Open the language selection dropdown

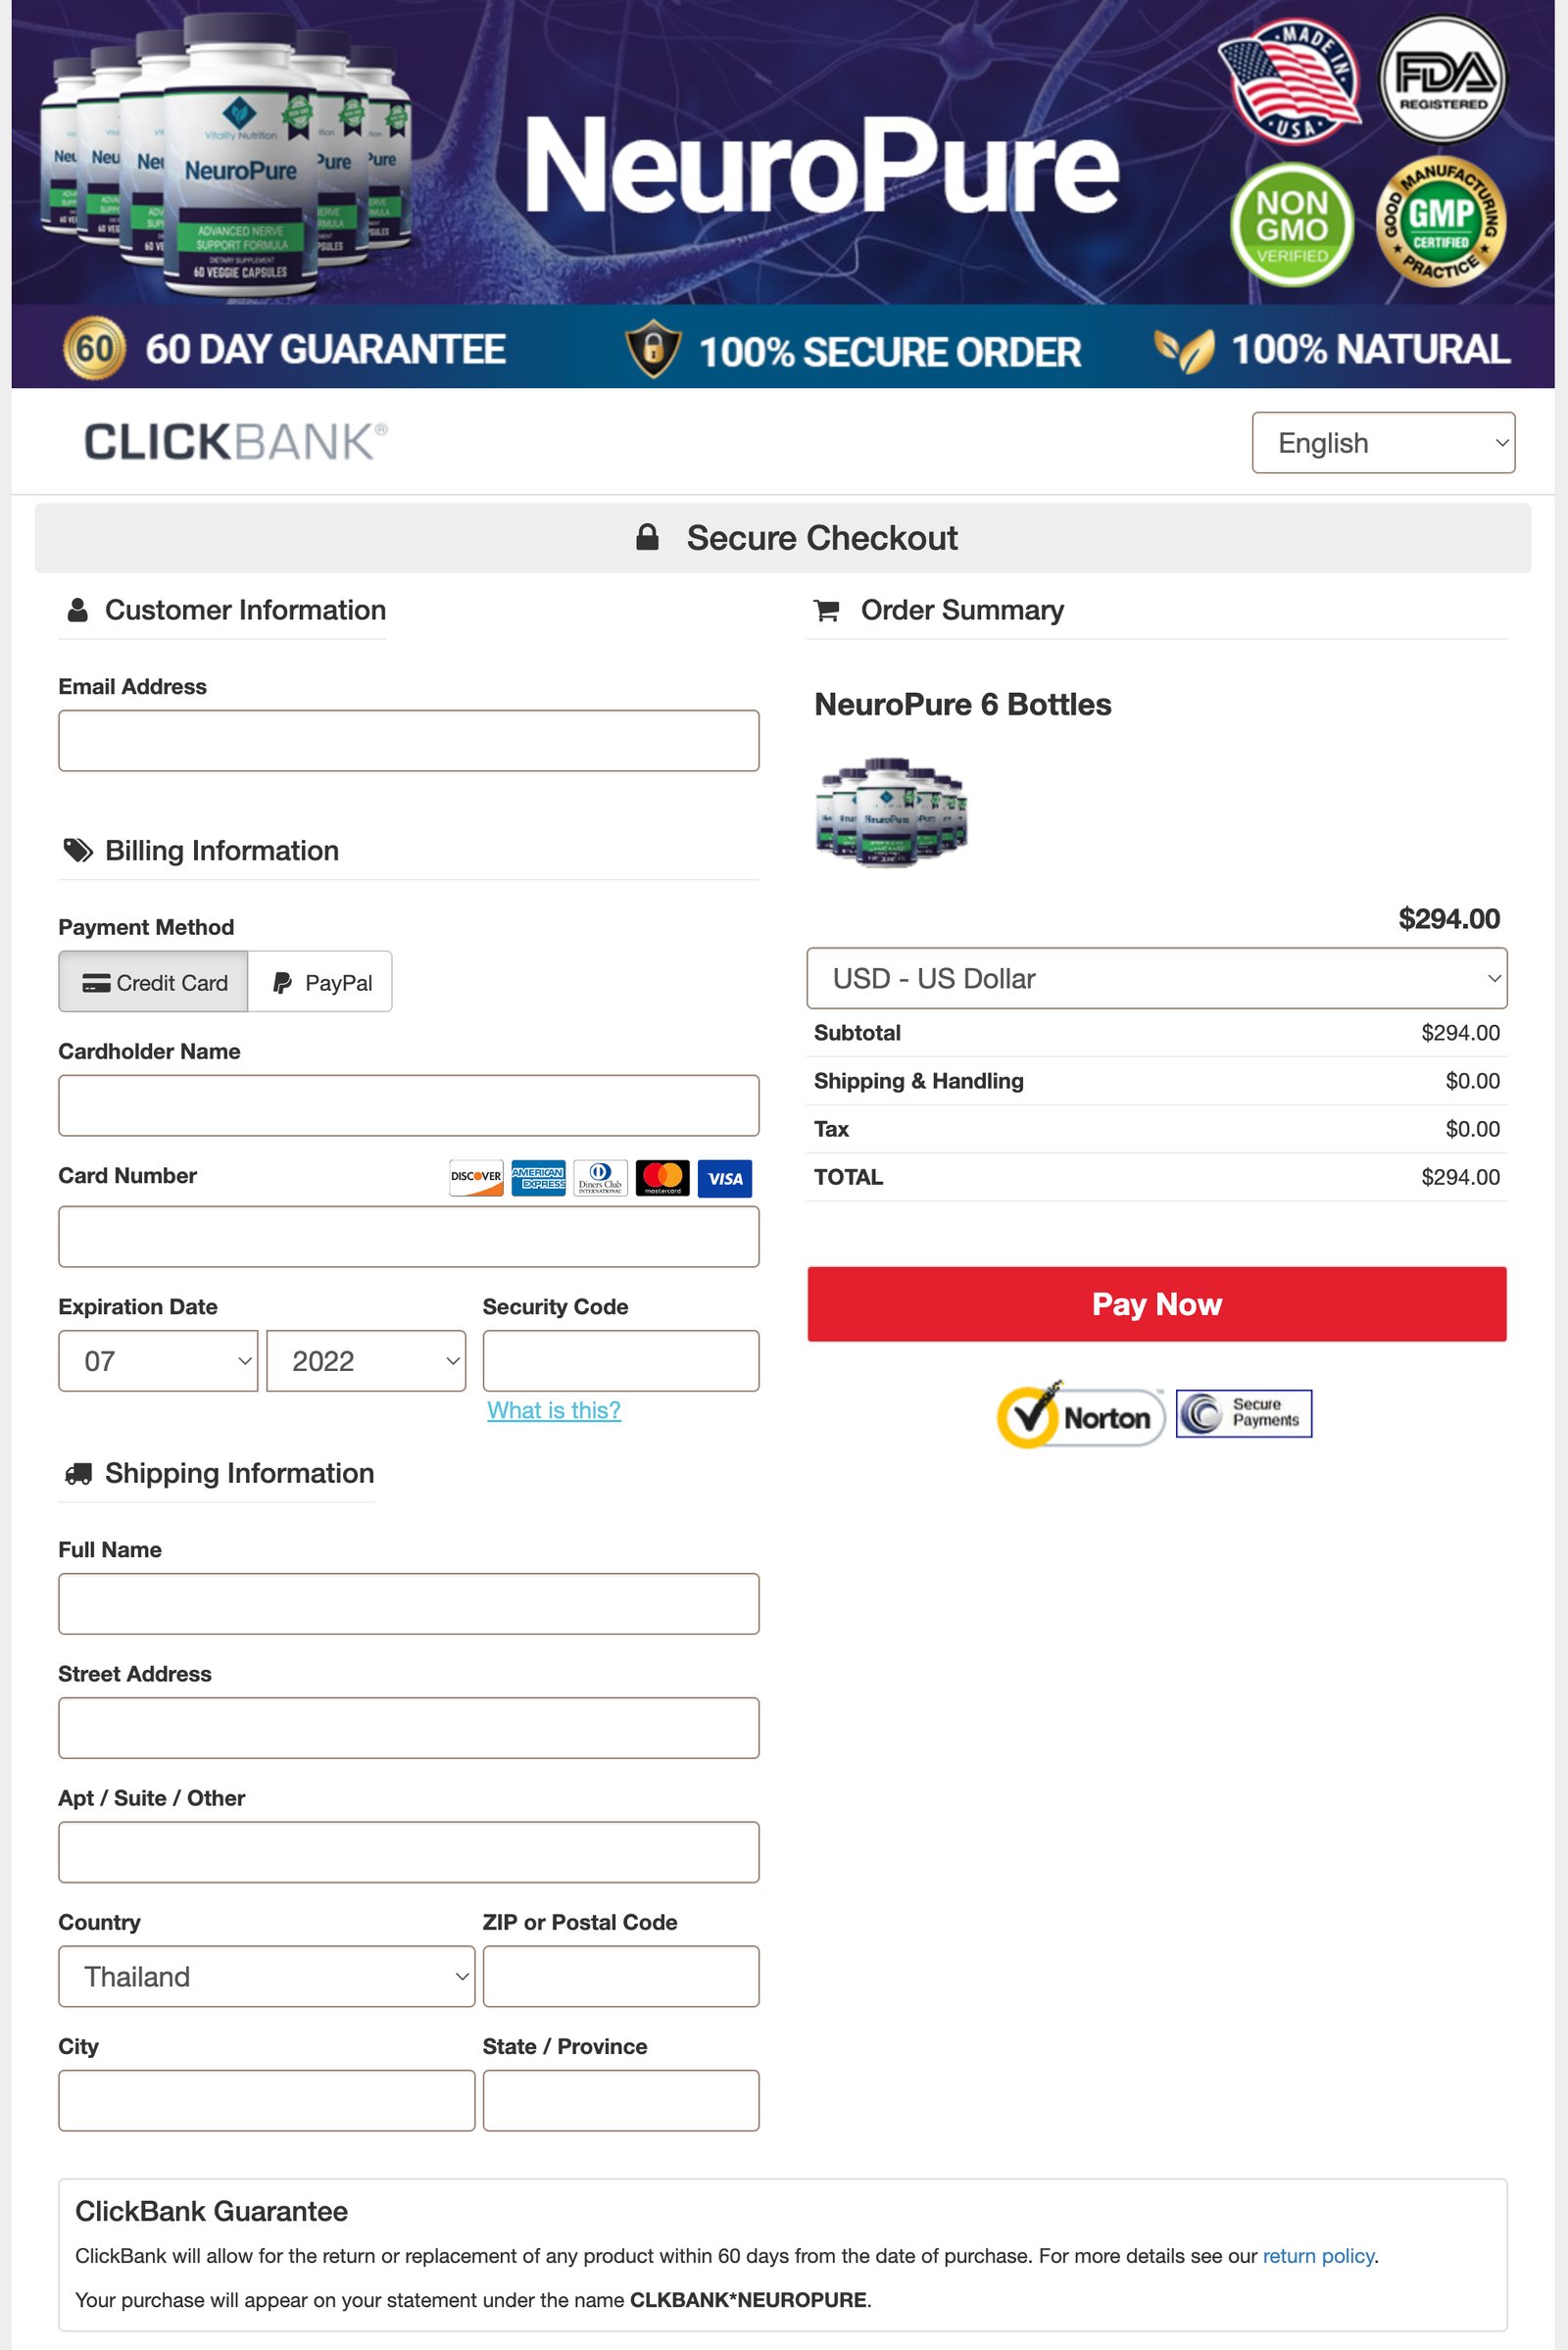(1383, 442)
